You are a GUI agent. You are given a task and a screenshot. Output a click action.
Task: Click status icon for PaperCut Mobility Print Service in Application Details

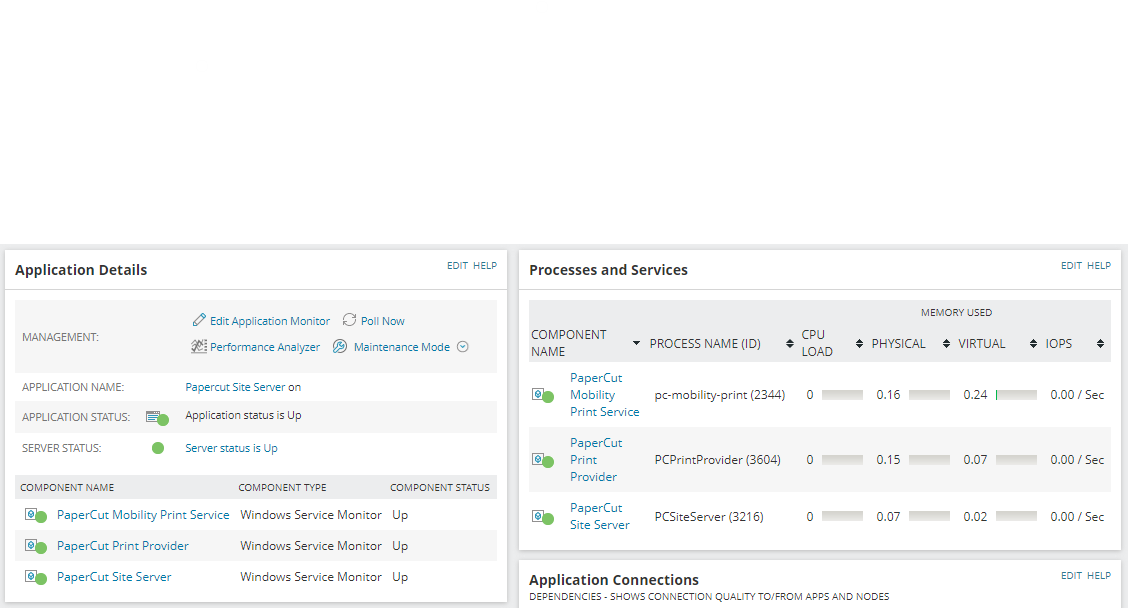point(35,515)
